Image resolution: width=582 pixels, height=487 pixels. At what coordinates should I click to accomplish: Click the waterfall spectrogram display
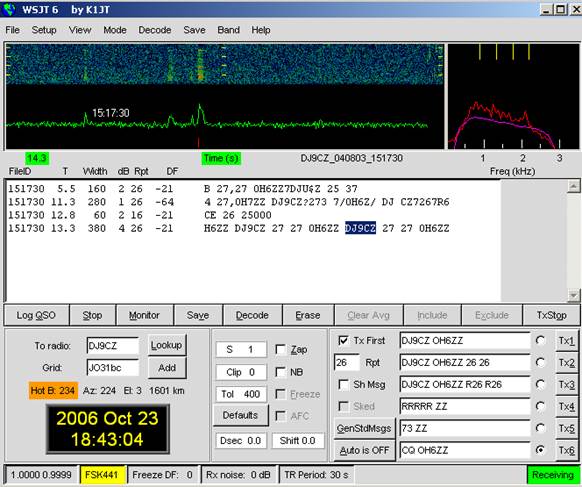tap(224, 64)
